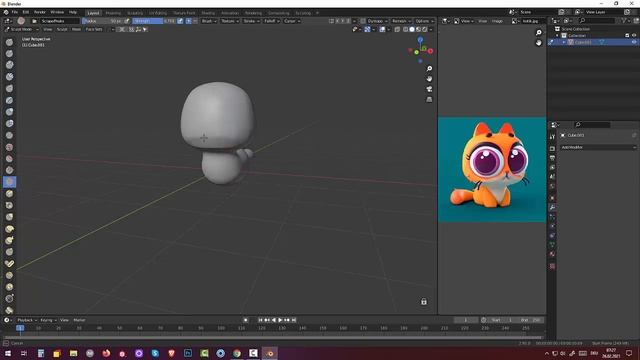
Task: Toggle camera view gizmo in viewport
Action: [x=429, y=89]
